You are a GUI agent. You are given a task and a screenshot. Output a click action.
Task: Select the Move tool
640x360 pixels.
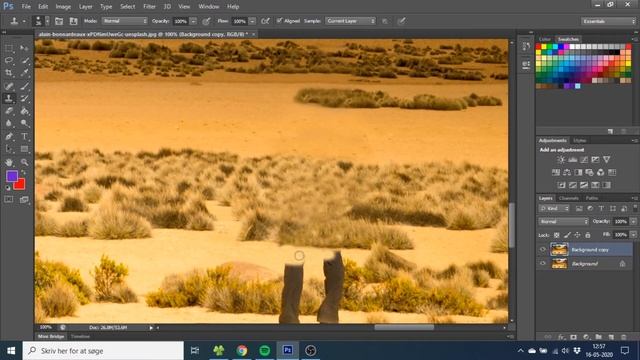pyautogui.click(x=24, y=48)
